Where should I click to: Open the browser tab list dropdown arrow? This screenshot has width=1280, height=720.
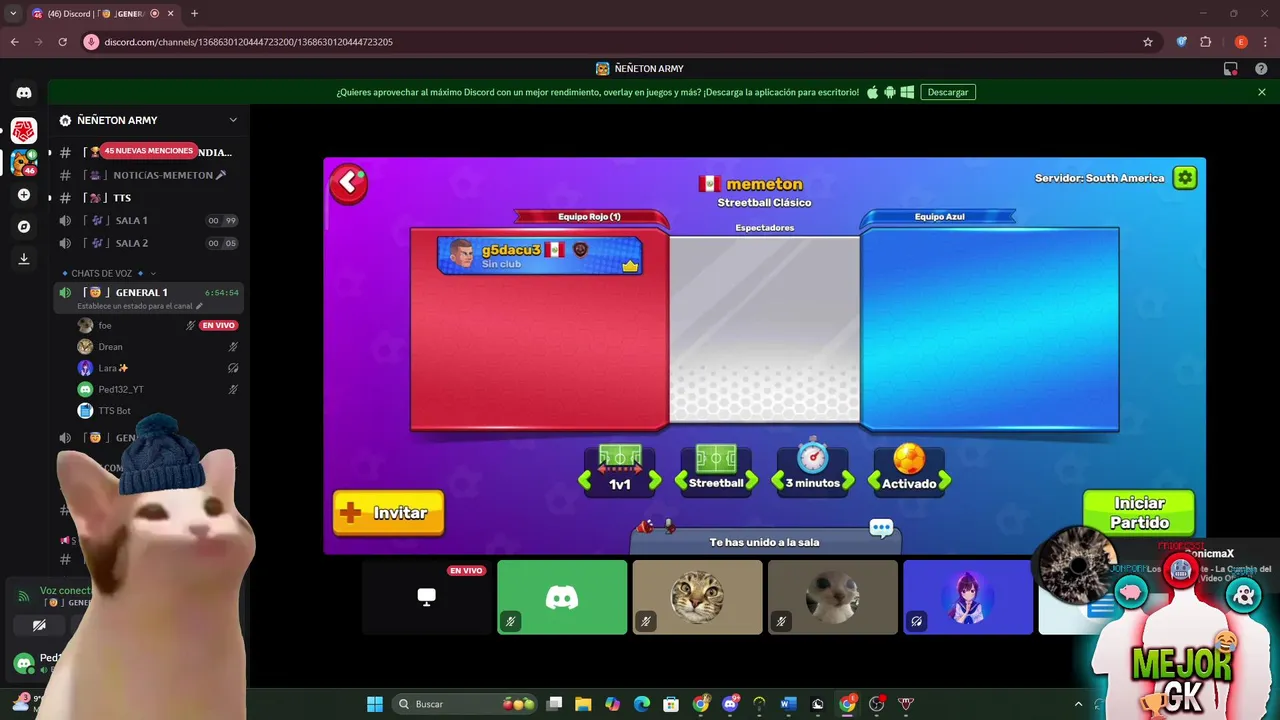[x=13, y=13]
